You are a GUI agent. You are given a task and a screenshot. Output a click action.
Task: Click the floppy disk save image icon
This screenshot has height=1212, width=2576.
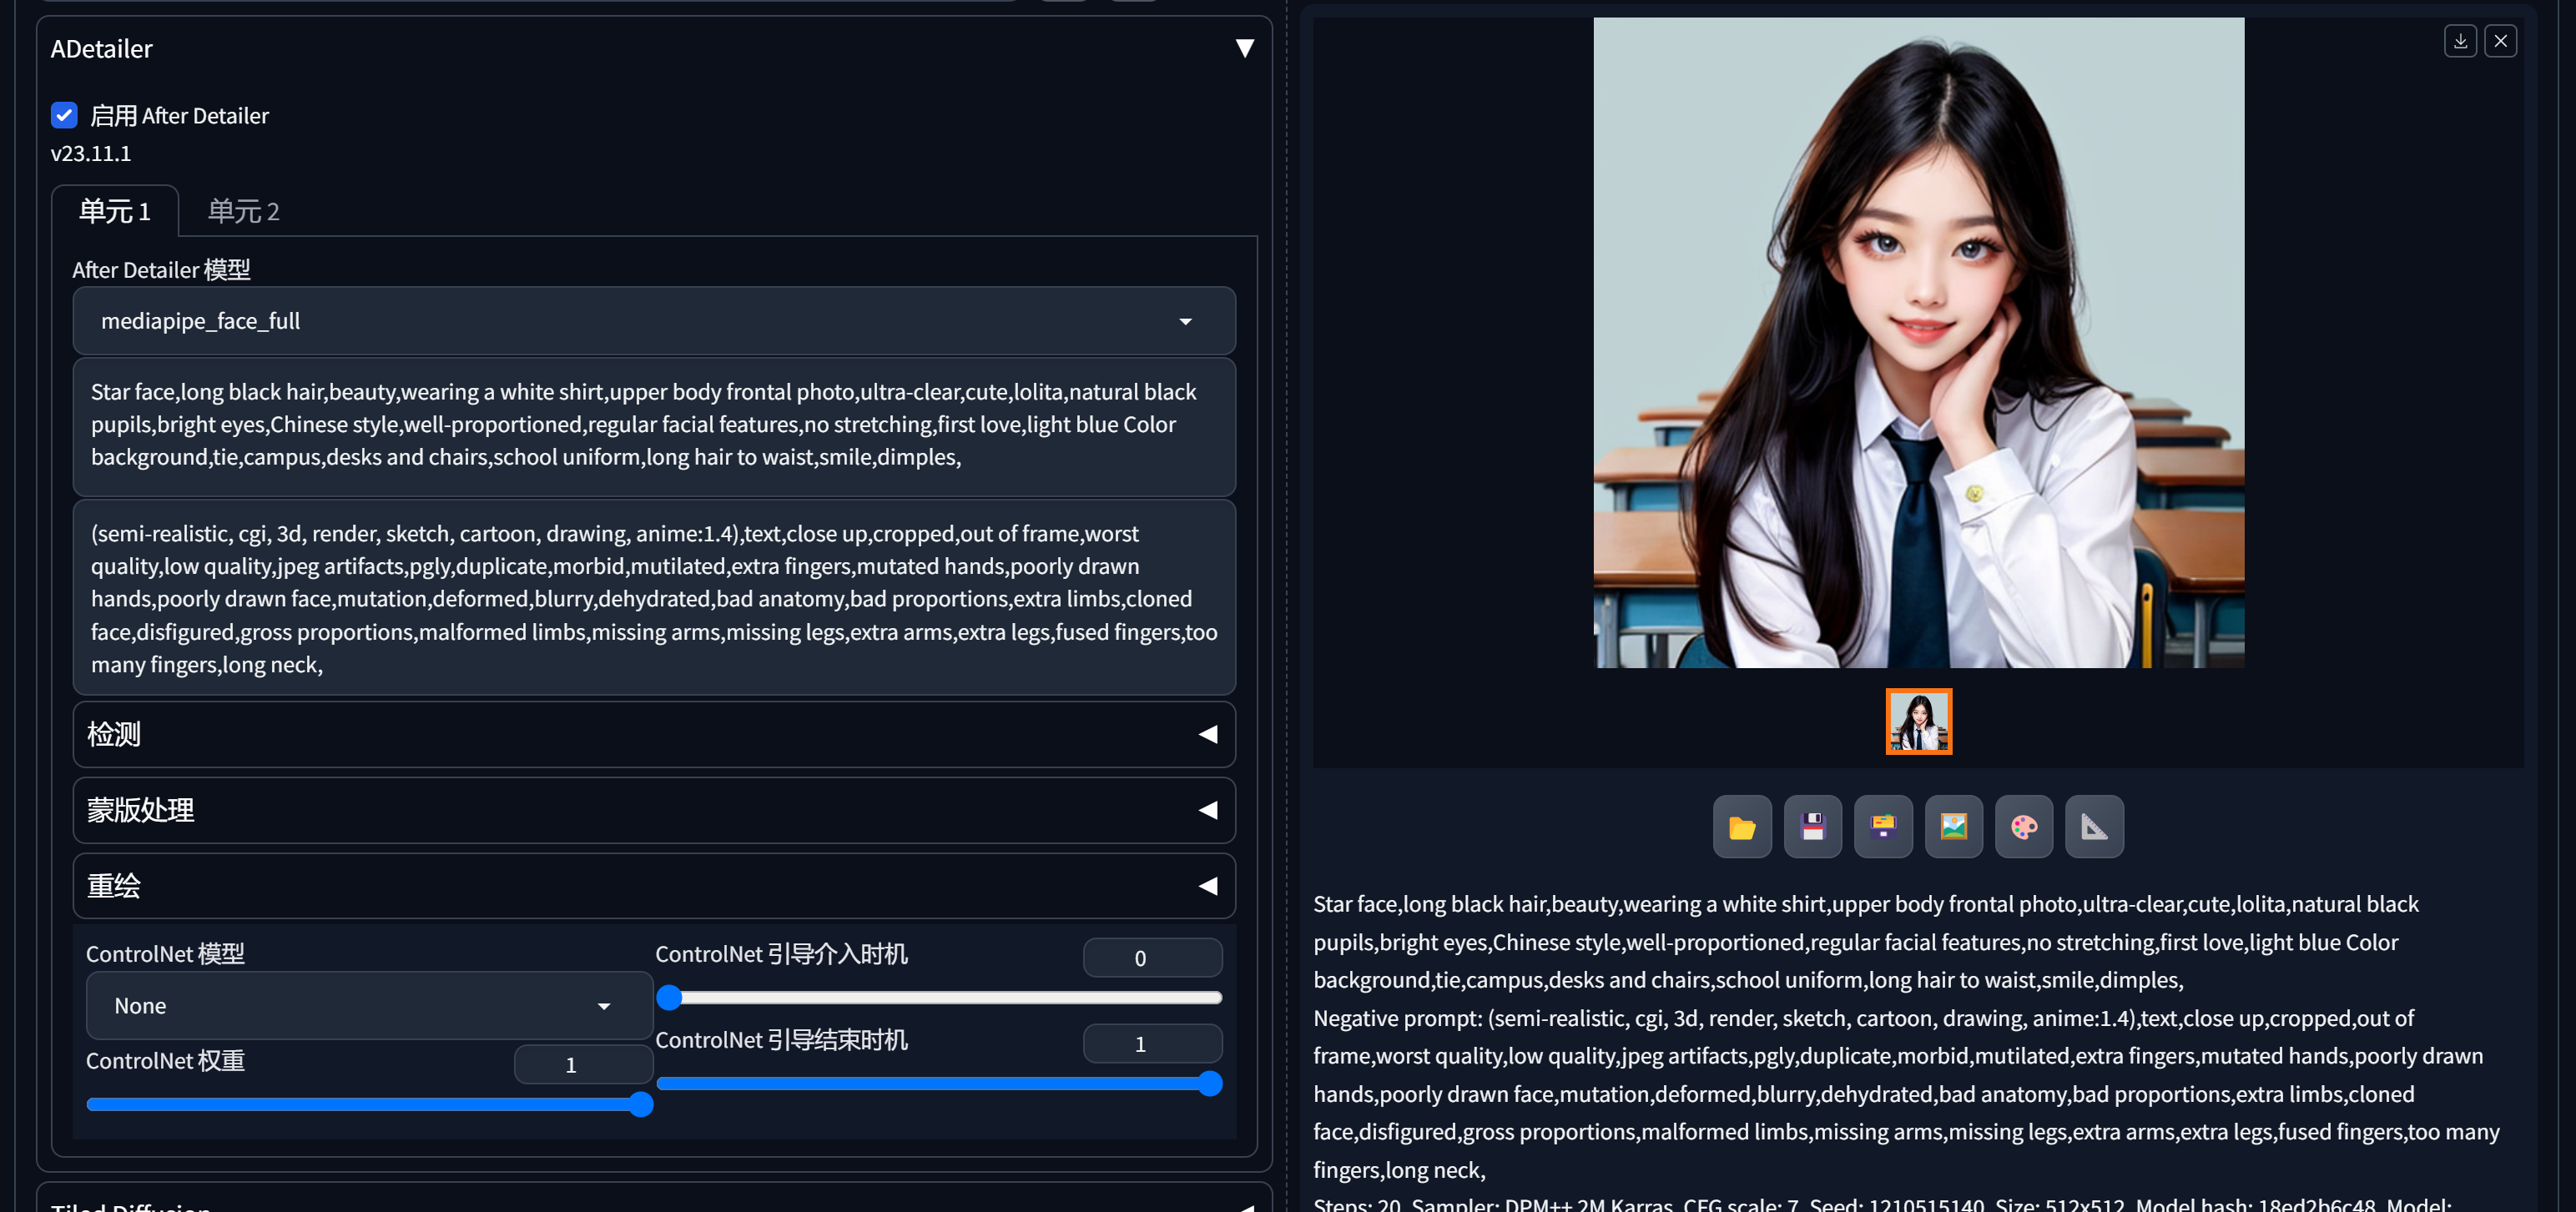1812,827
